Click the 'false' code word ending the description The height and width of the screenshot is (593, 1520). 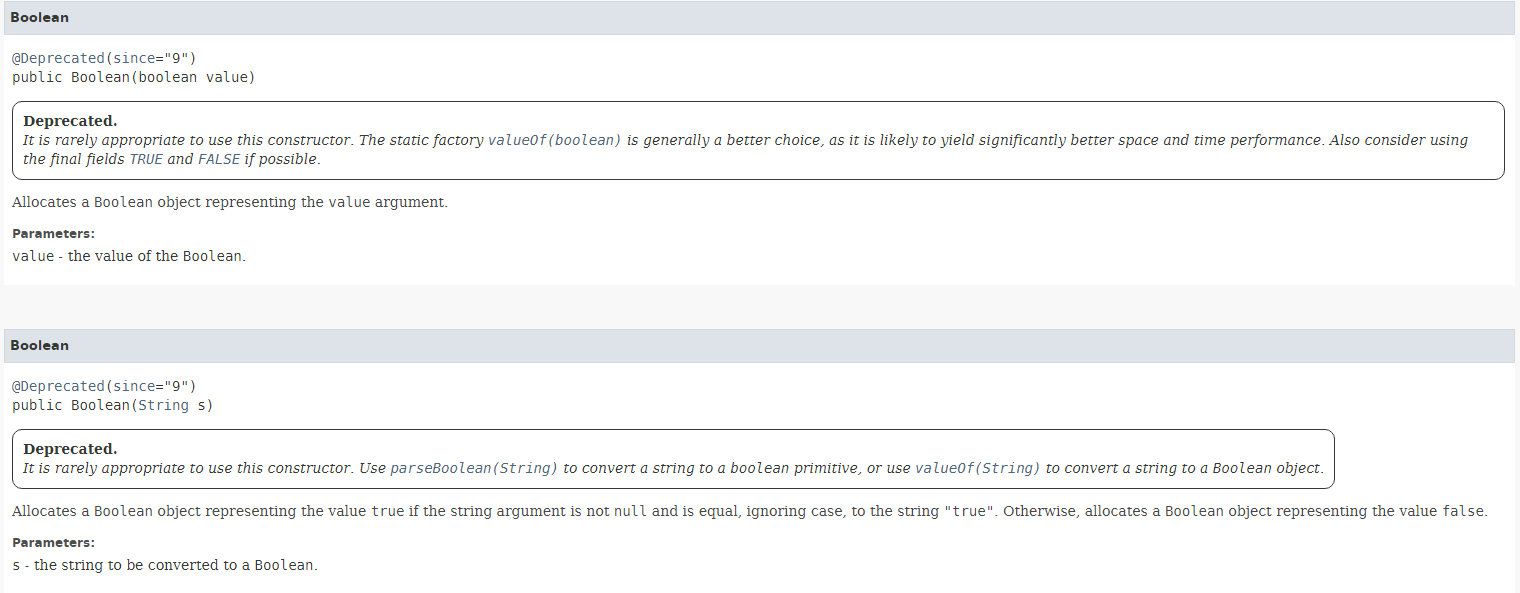(1464, 511)
